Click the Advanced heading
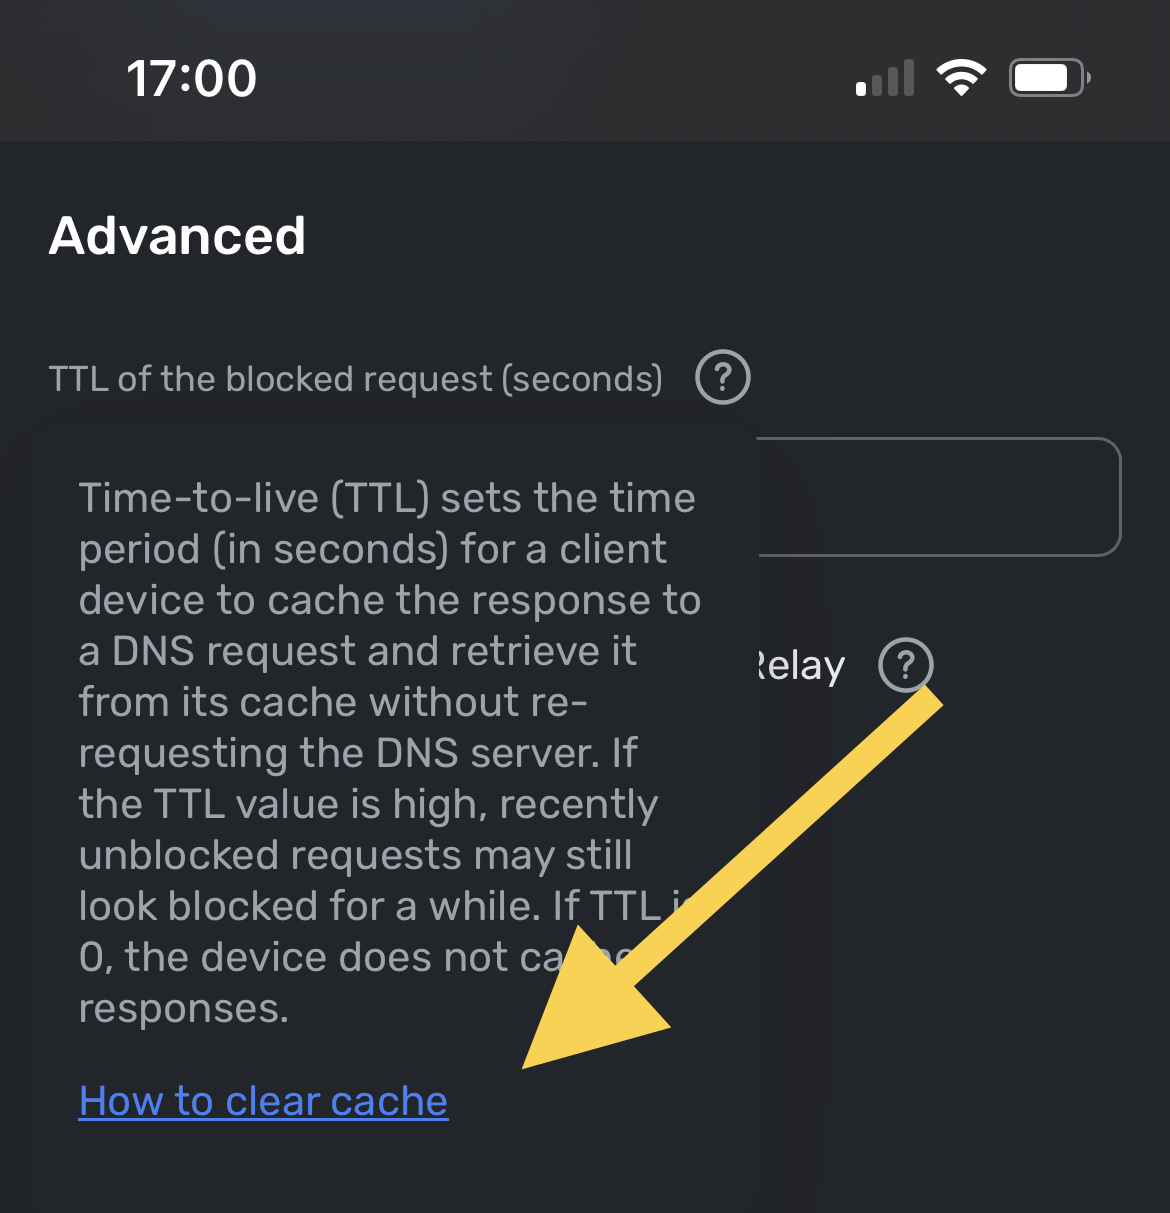 [178, 236]
